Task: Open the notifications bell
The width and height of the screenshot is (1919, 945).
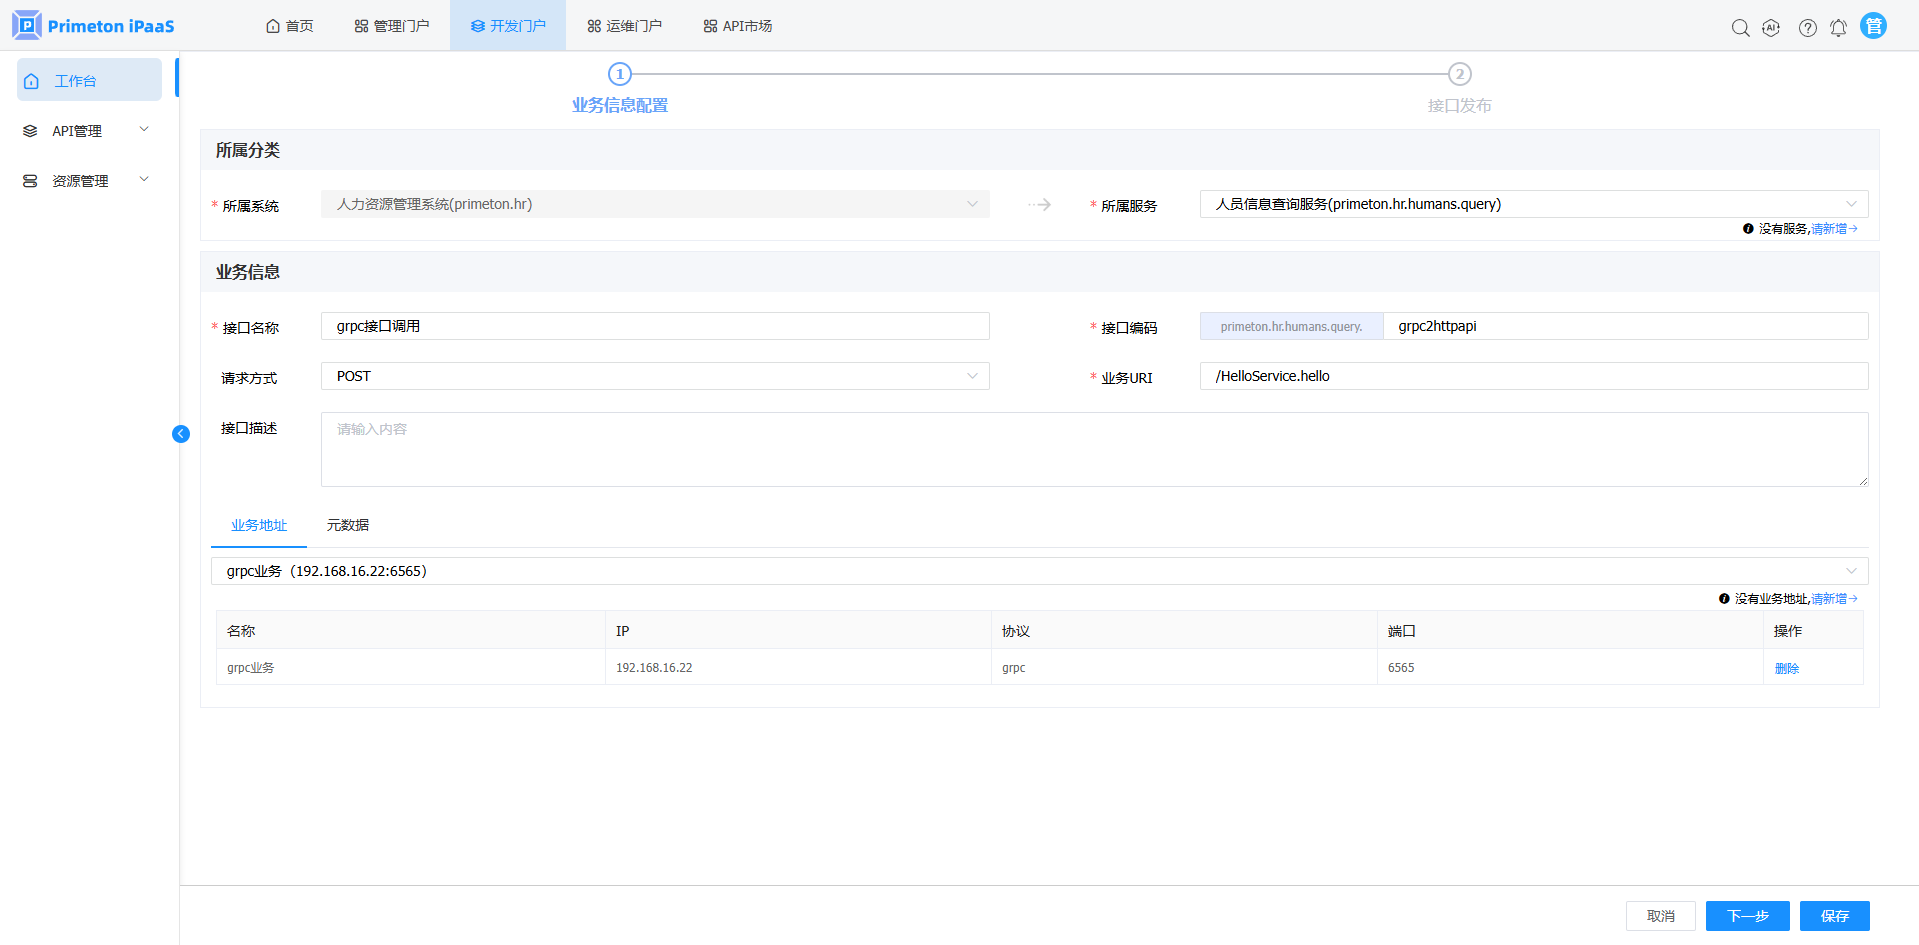Action: [1838, 28]
